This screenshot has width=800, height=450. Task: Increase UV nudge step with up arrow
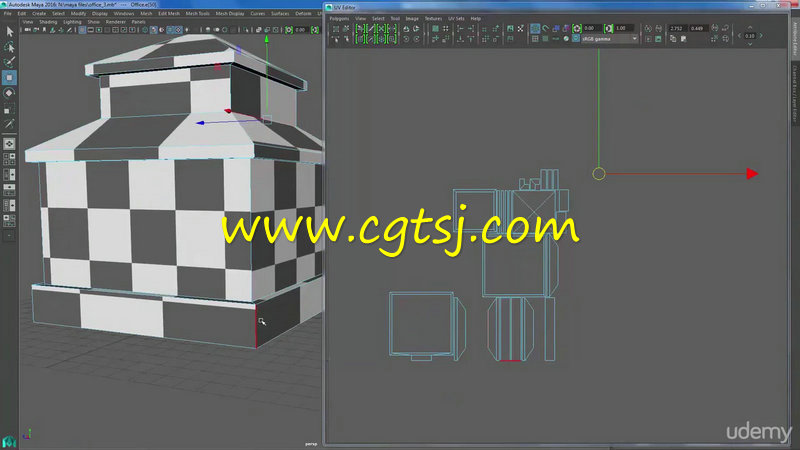click(750, 27)
